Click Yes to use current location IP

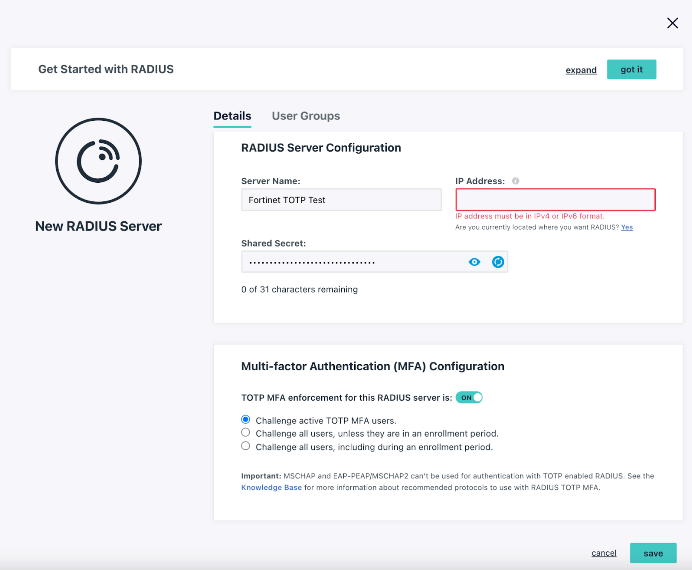627,227
